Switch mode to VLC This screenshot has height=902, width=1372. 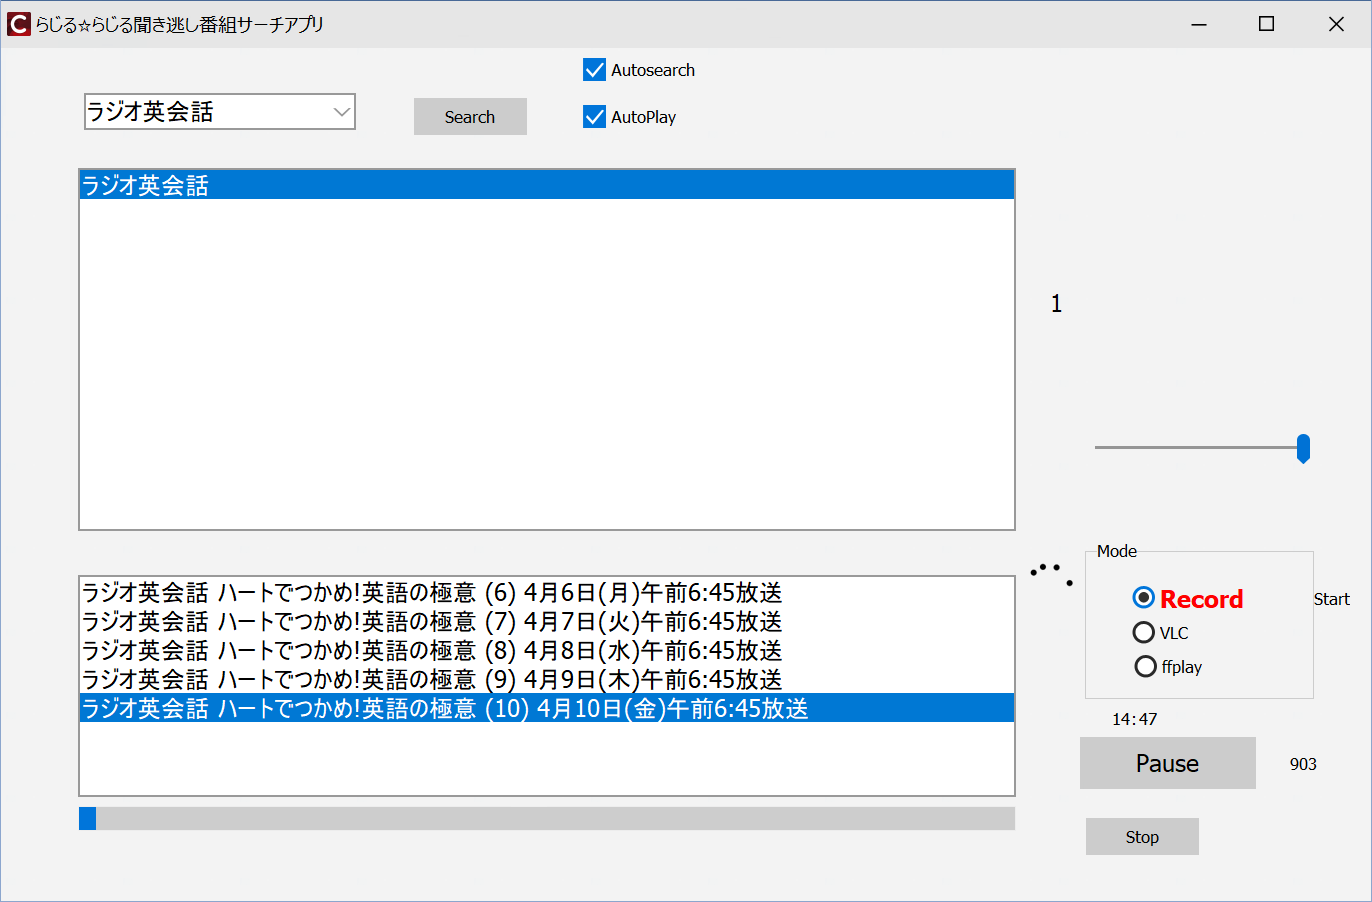click(x=1144, y=632)
